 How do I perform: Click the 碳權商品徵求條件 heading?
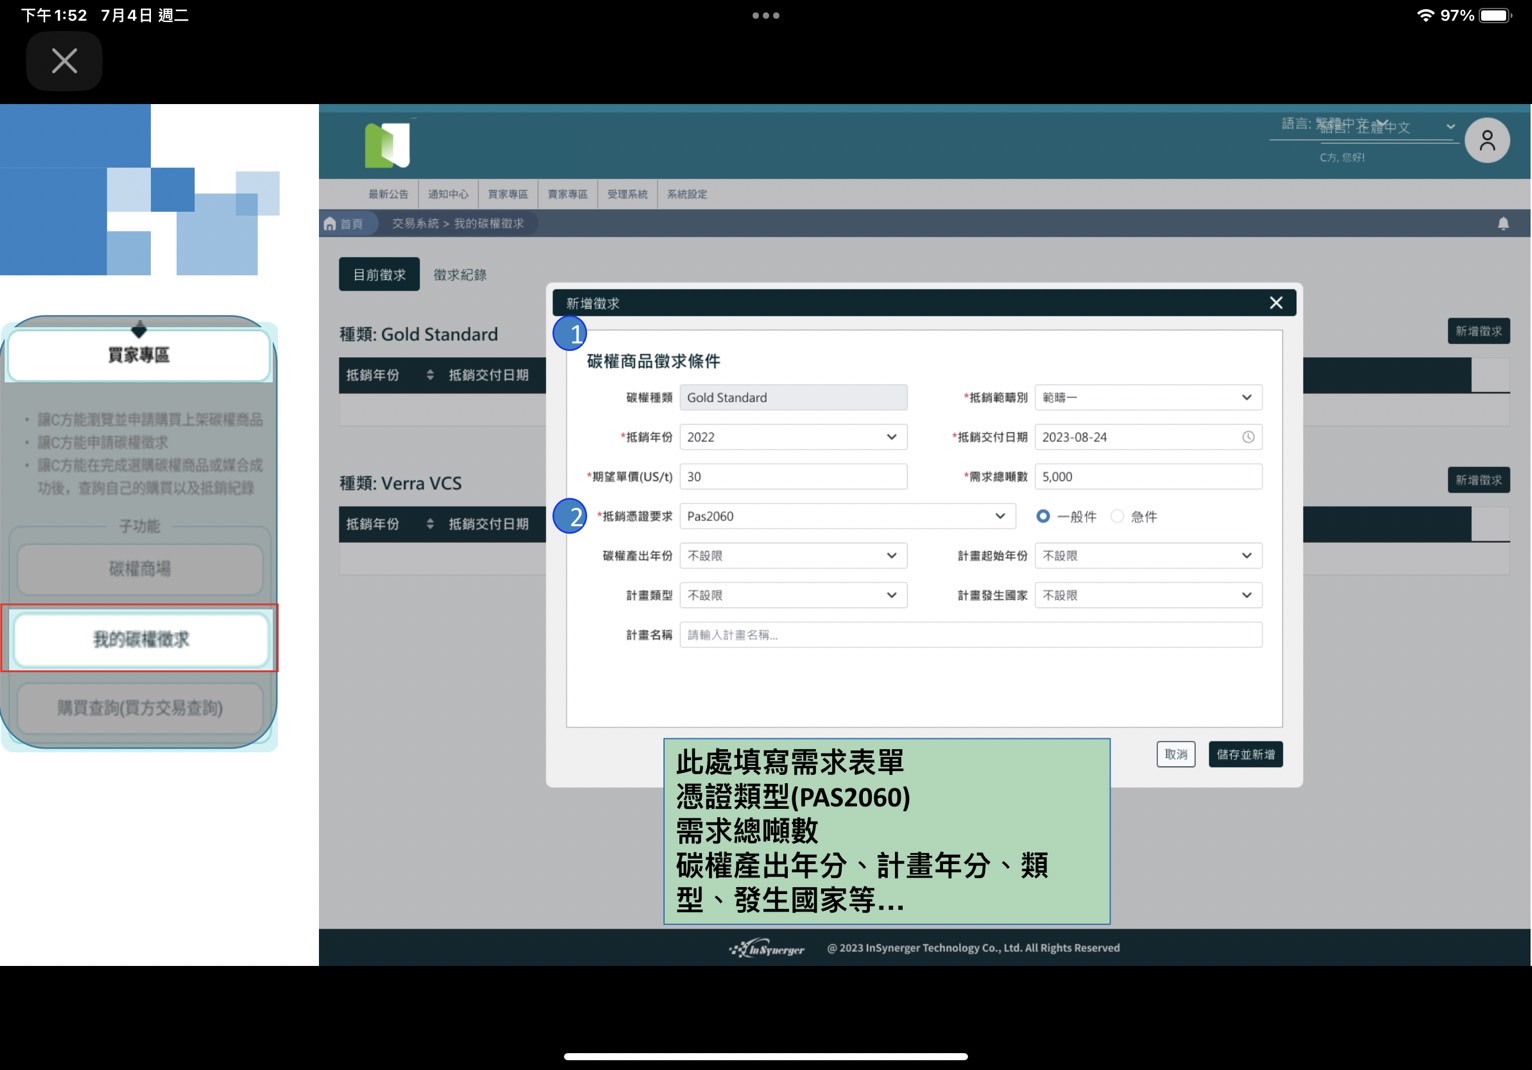click(x=653, y=361)
